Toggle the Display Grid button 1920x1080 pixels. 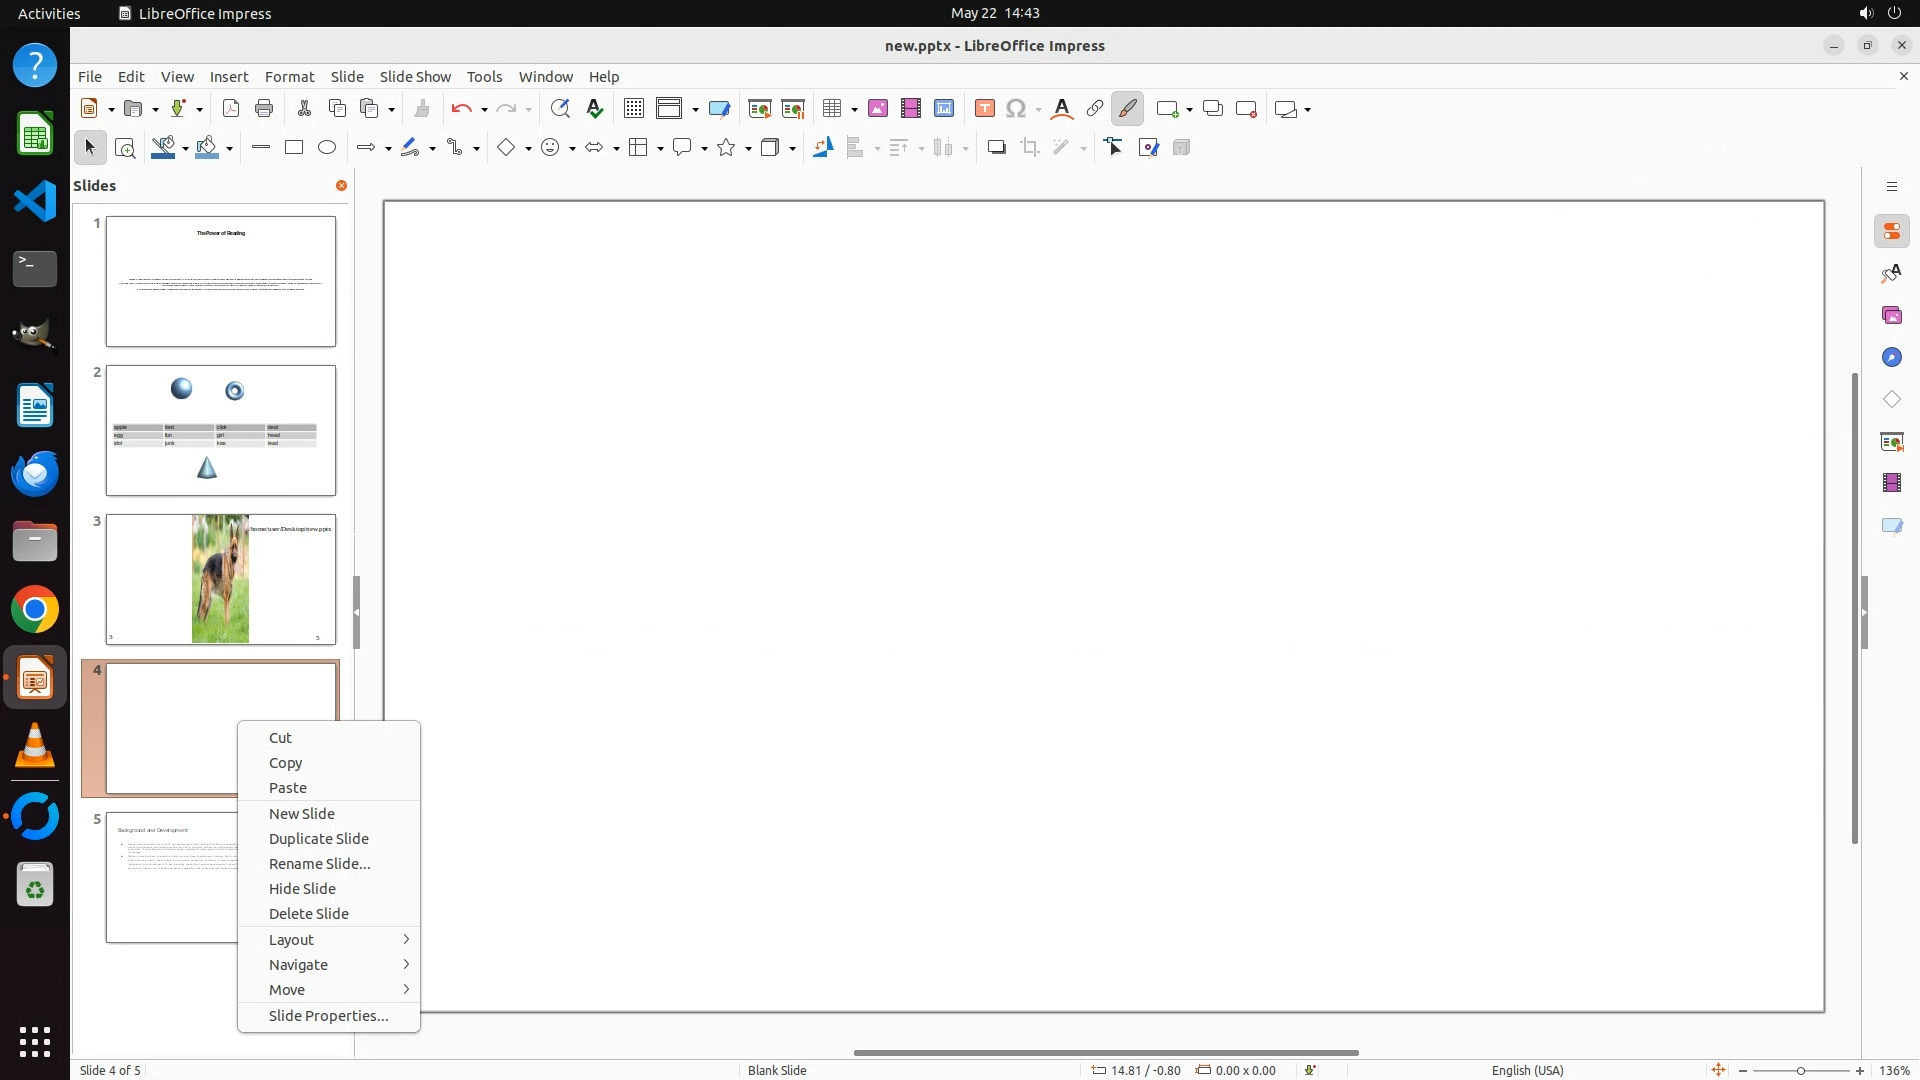click(634, 109)
